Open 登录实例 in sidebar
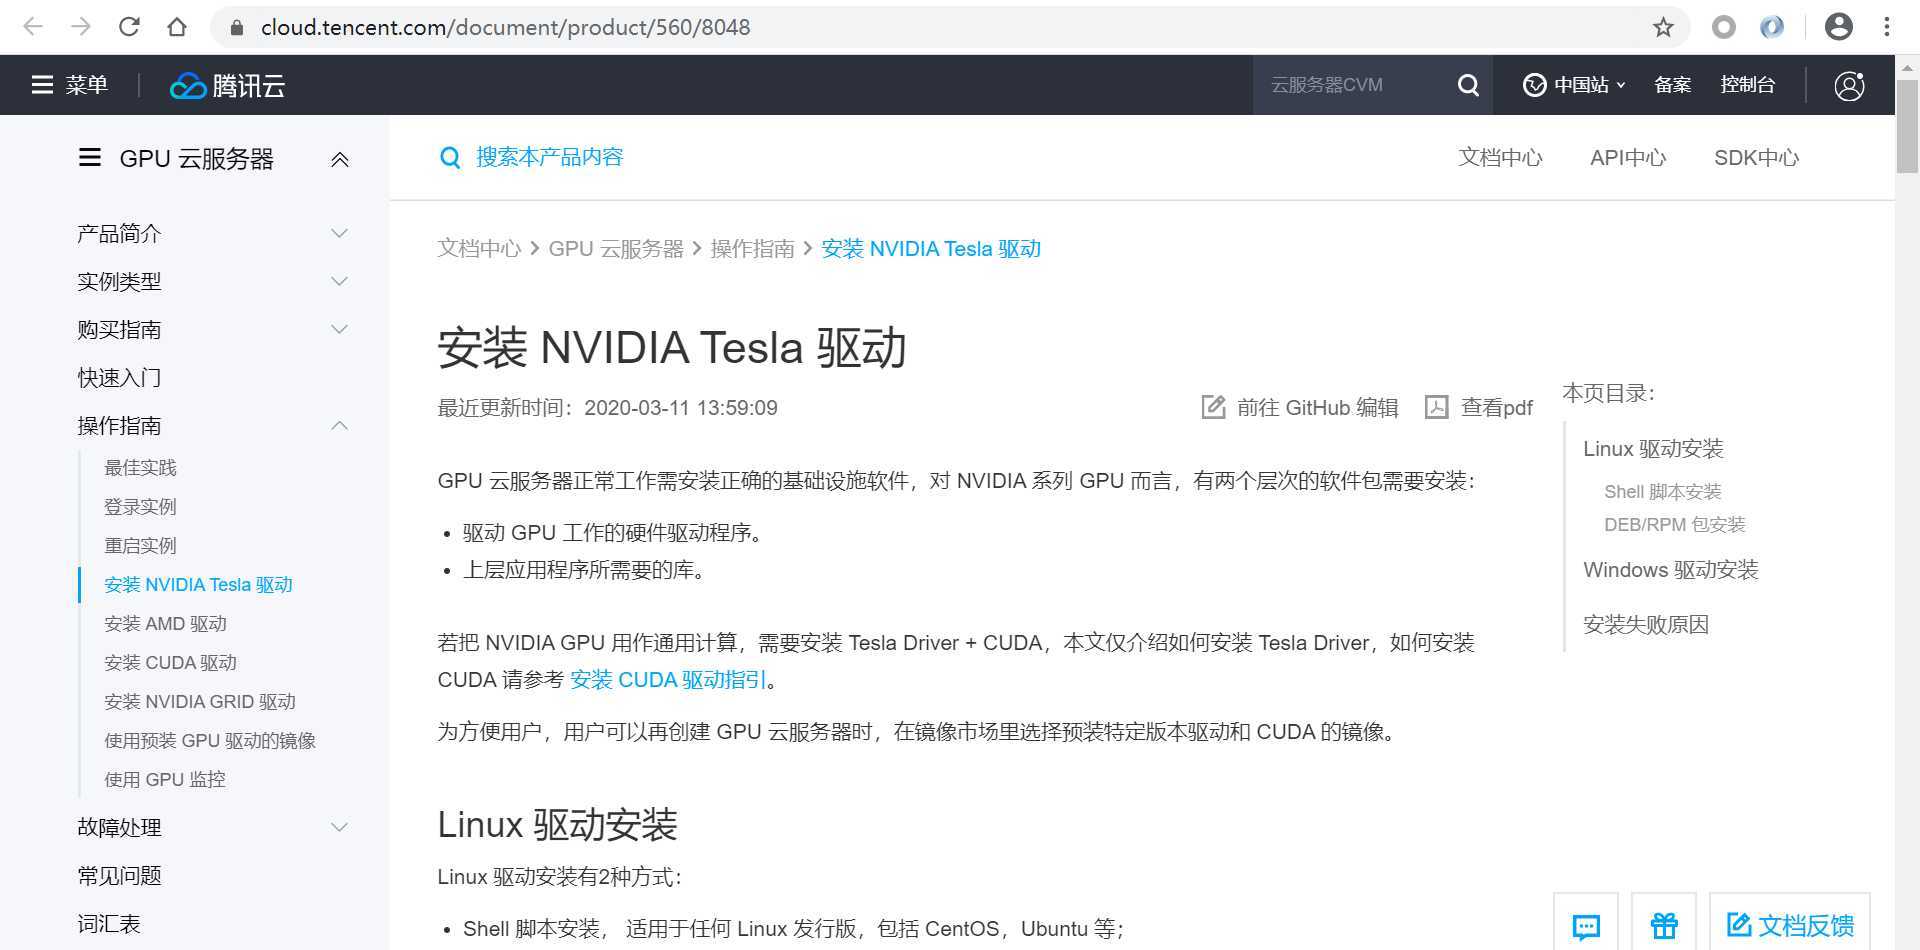 tap(140, 506)
